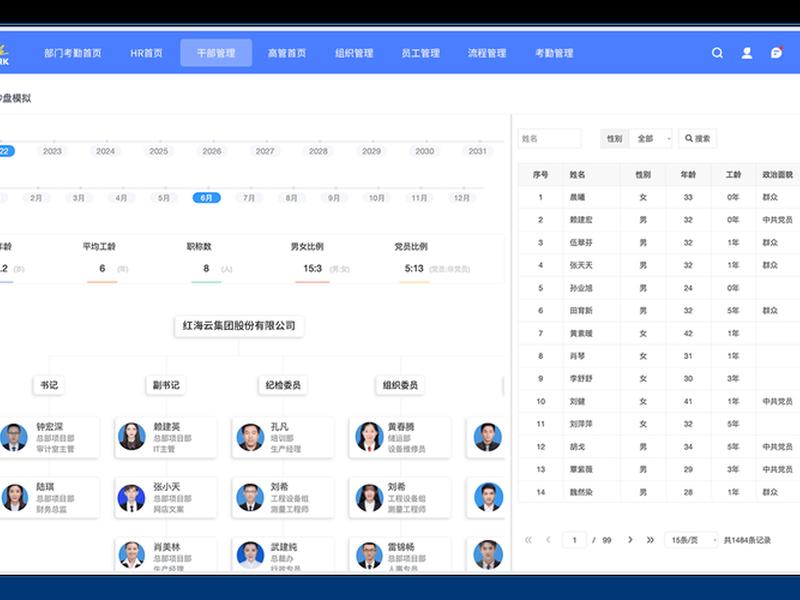Image resolution: width=800 pixels, height=600 pixels.
Task: Click the page number input box
Action: (x=574, y=540)
